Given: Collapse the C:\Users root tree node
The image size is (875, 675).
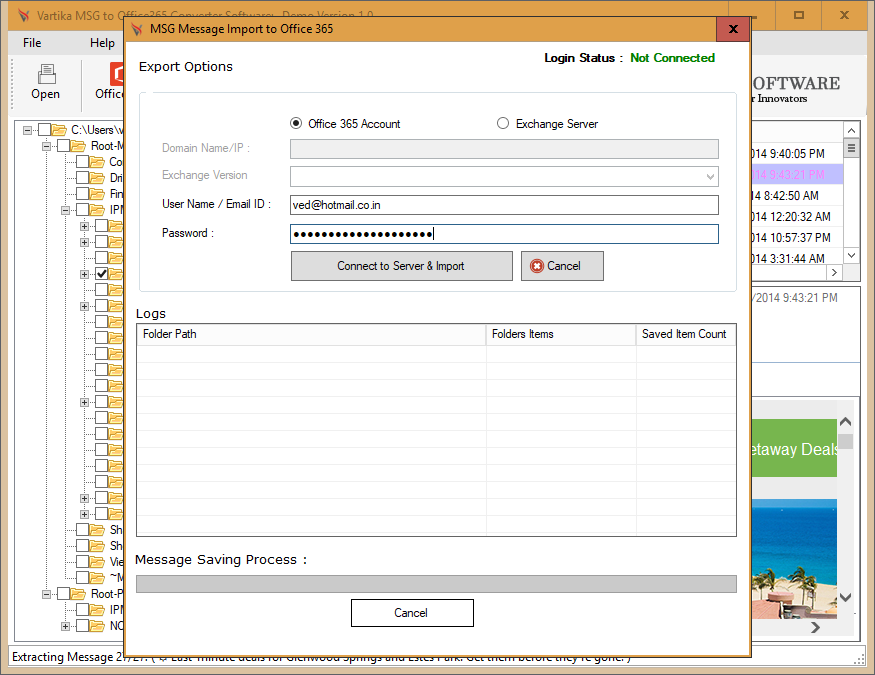Looking at the screenshot, I should 27,130.
